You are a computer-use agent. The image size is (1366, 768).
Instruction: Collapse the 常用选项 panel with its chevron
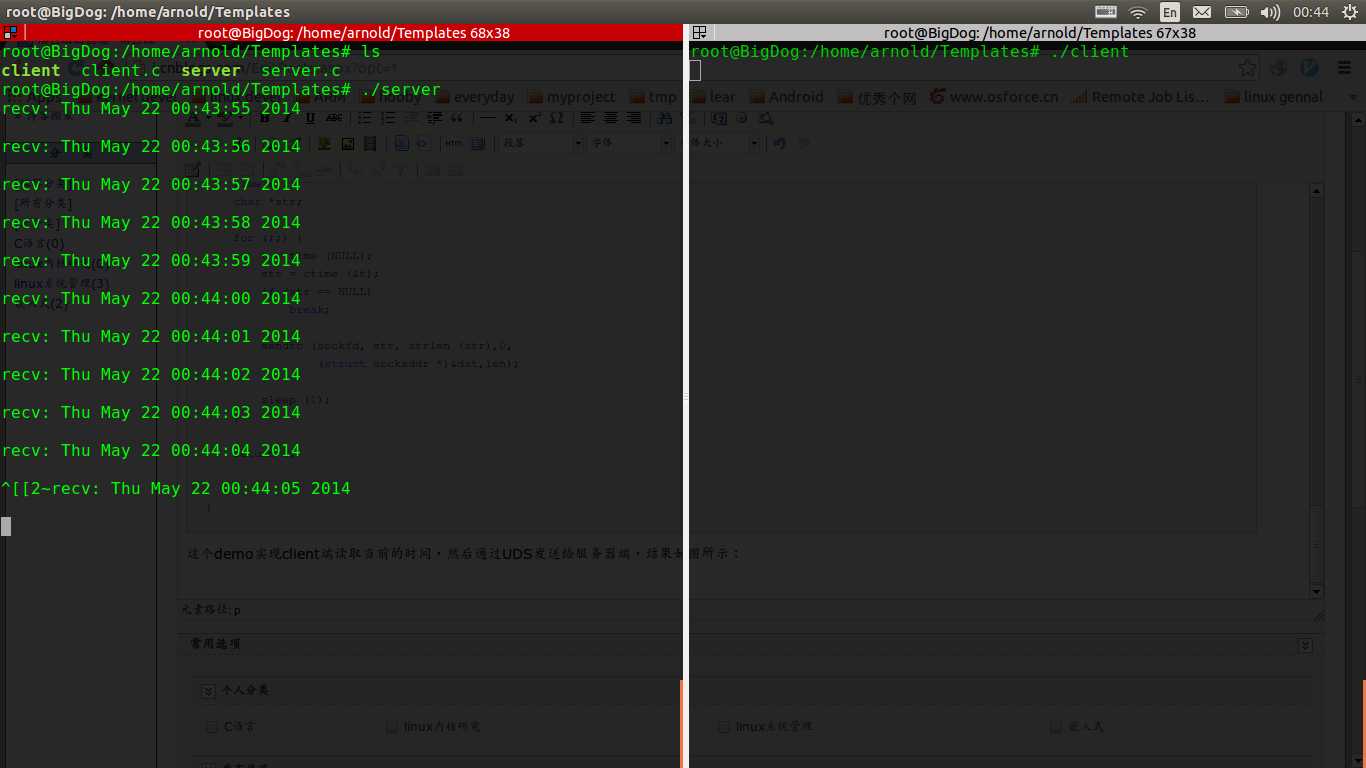click(x=1305, y=646)
